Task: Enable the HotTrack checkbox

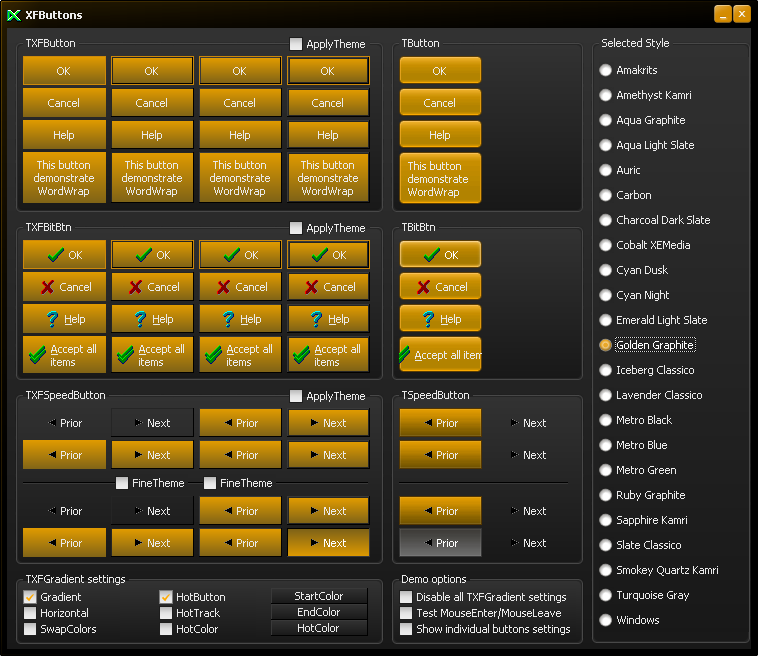Action: click(166, 613)
